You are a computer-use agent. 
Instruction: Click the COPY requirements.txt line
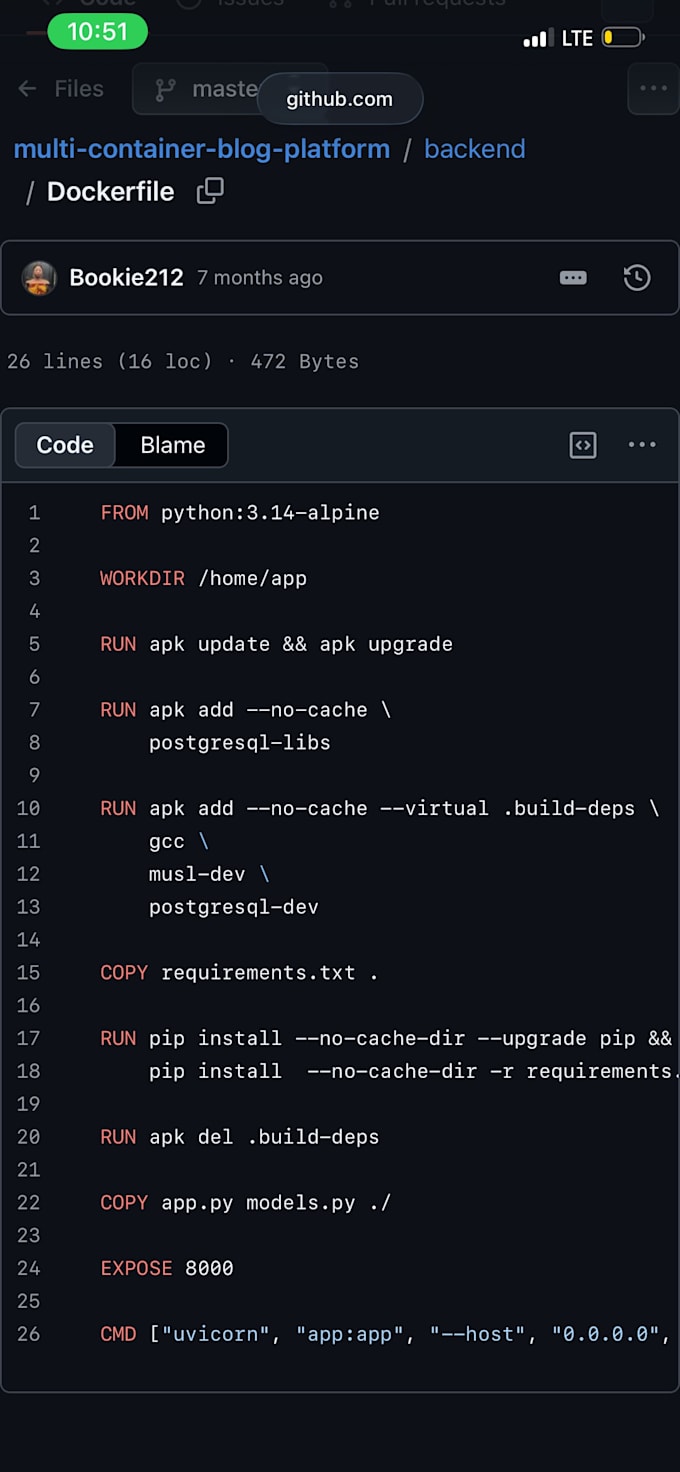[240, 972]
